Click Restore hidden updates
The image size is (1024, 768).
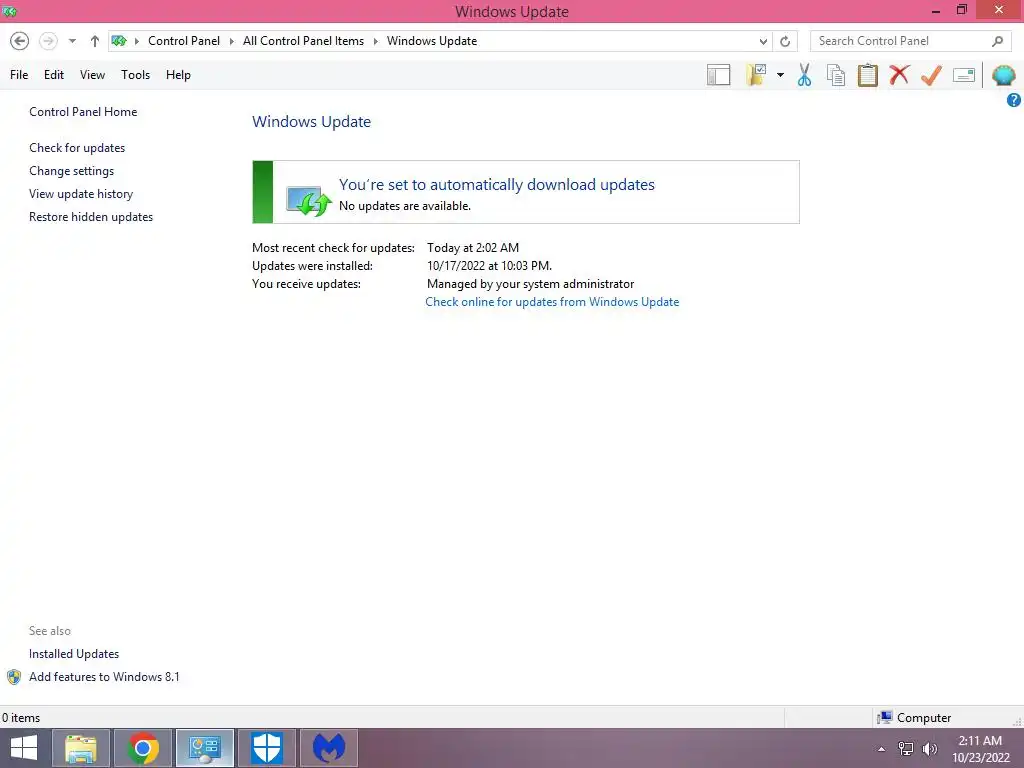click(x=91, y=217)
